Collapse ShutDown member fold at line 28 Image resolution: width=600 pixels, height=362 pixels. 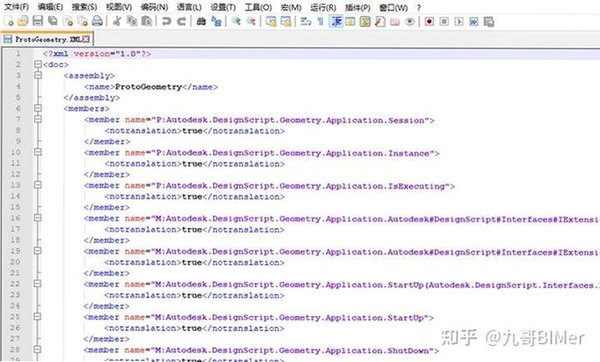[x=38, y=350]
